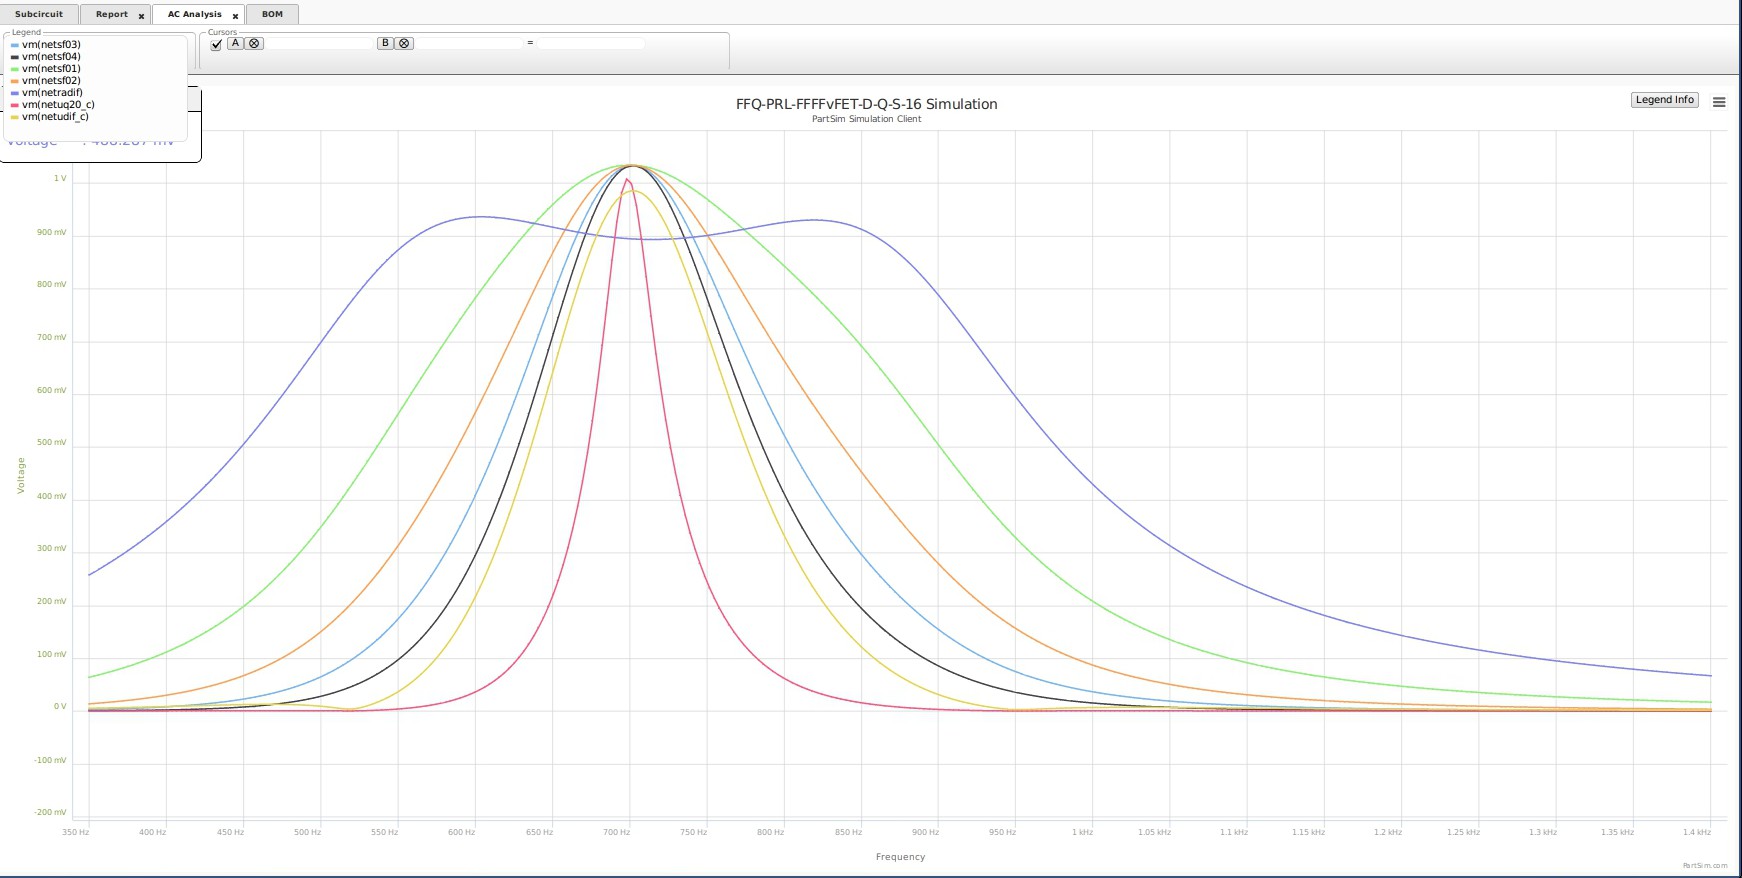Switch to the Subcircuit tab
This screenshot has width=1742, height=878.
click(x=39, y=14)
